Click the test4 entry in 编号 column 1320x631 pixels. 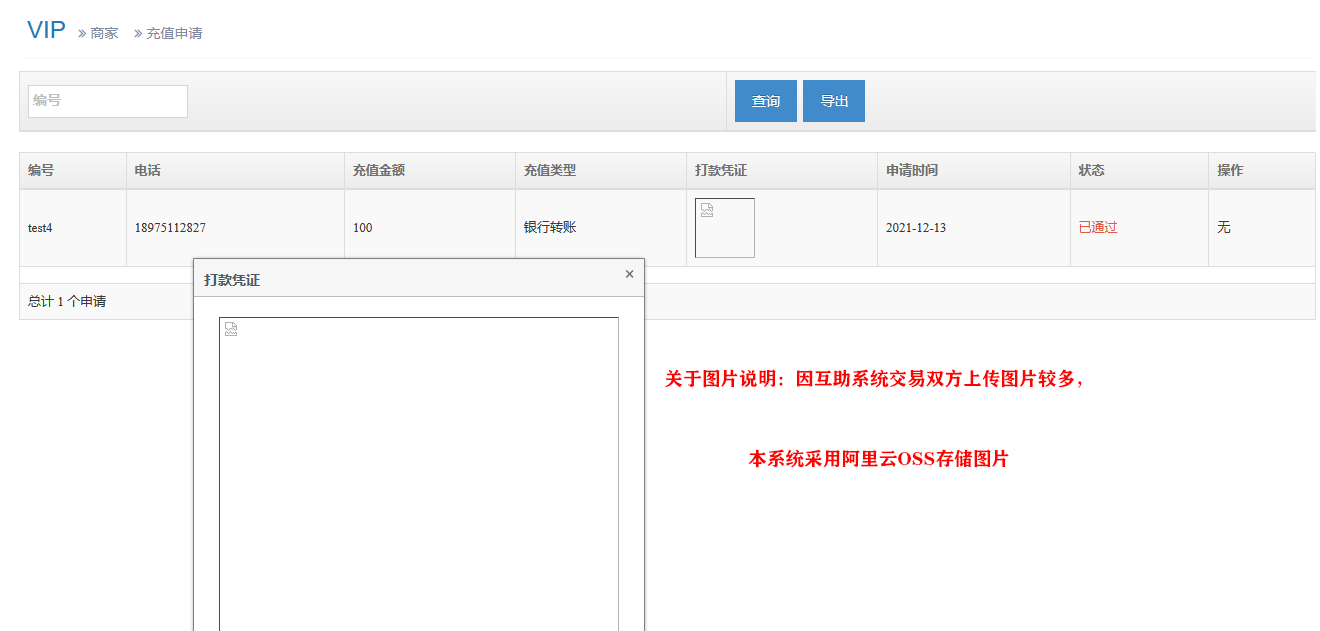click(40, 228)
